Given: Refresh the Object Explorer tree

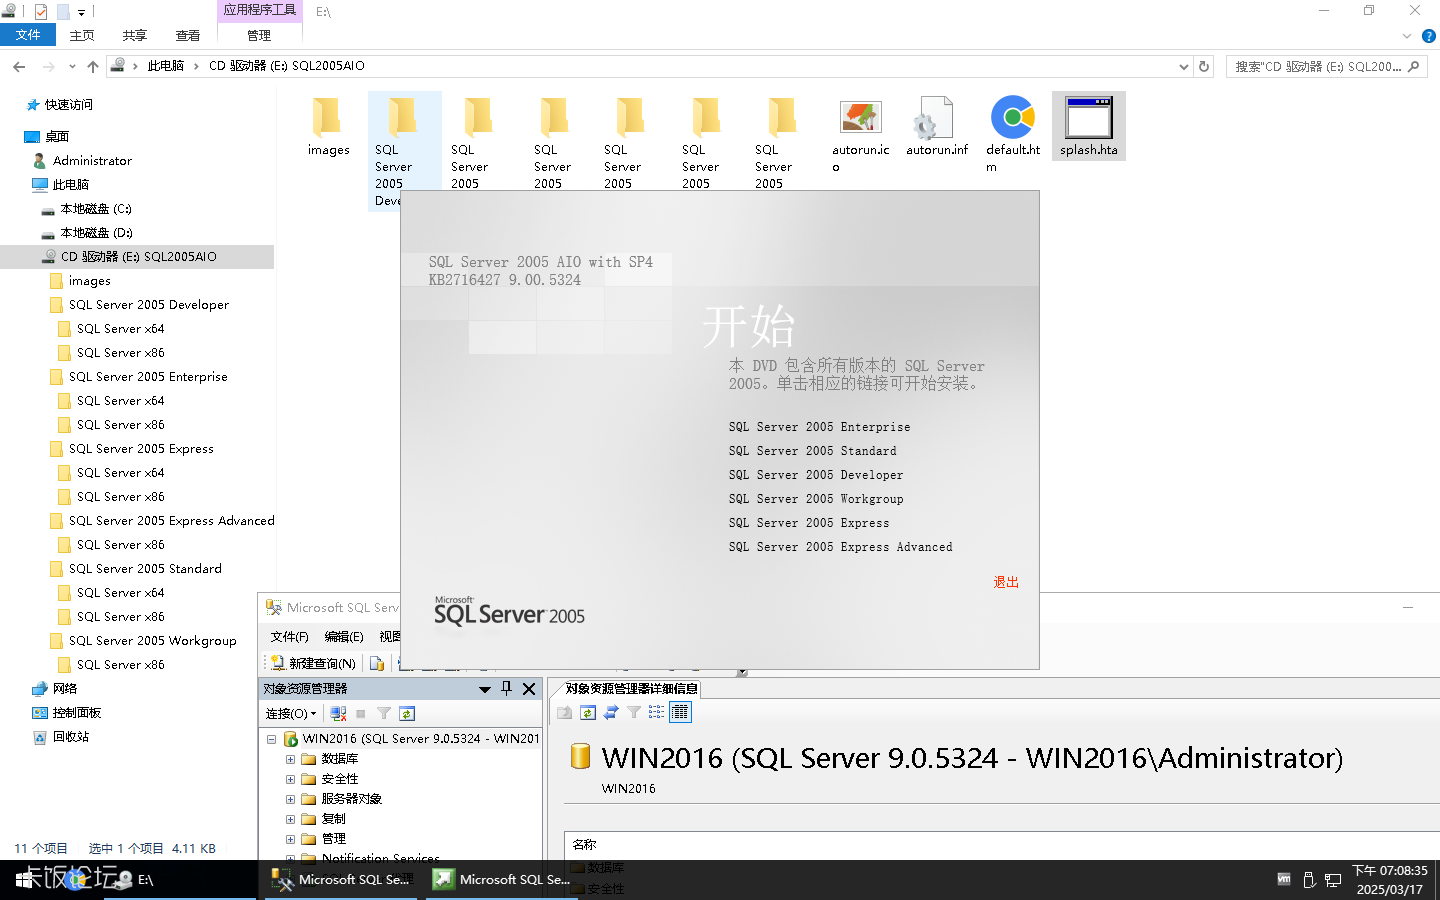Looking at the screenshot, I should (x=407, y=712).
